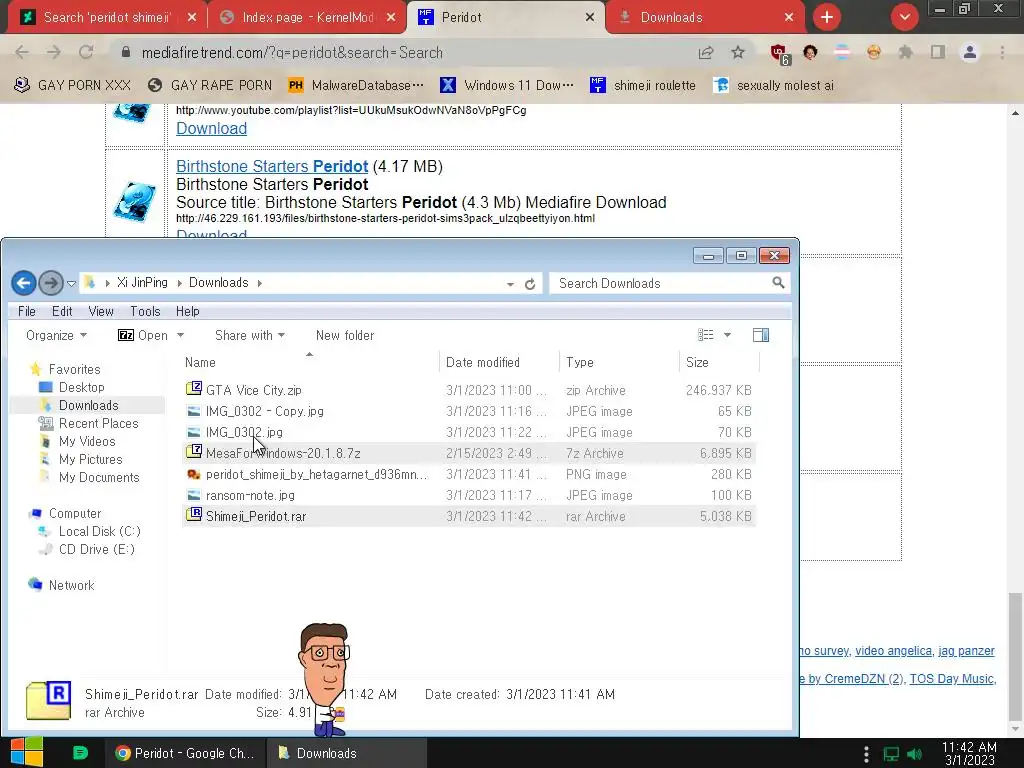Open MalwareDatabase bookmark
This screenshot has width=1024, height=768.
[356, 85]
